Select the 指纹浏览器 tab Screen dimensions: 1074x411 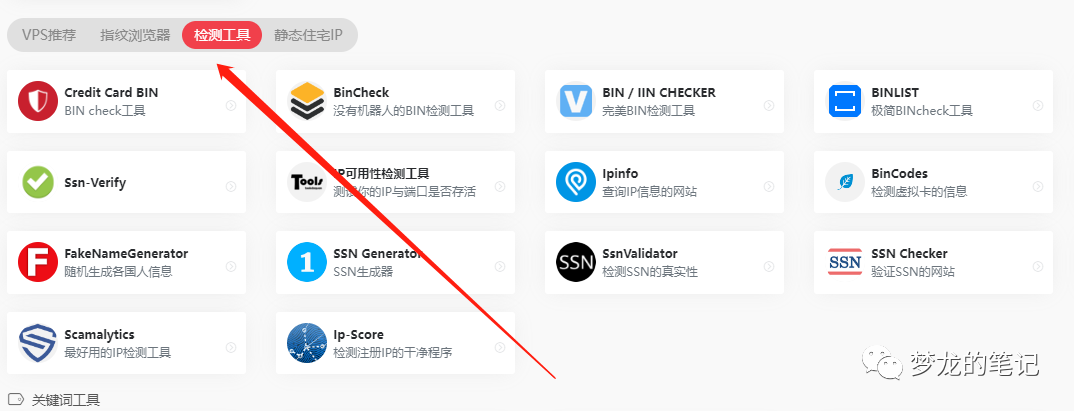click(135, 35)
